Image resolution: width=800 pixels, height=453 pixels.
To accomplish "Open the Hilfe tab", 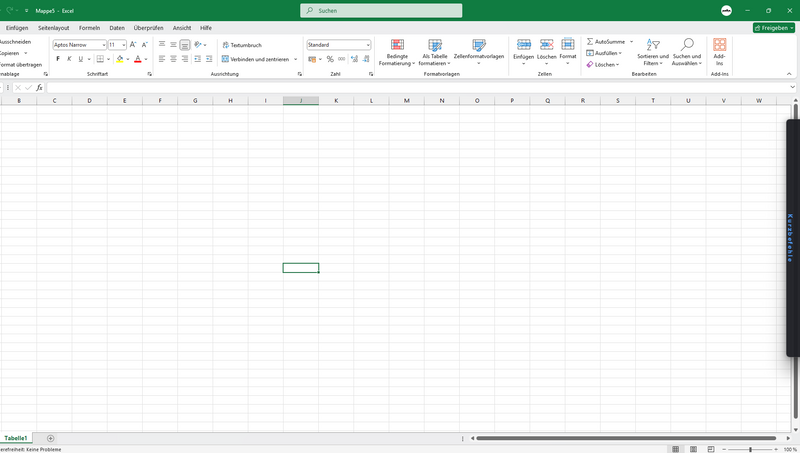I will pos(206,28).
